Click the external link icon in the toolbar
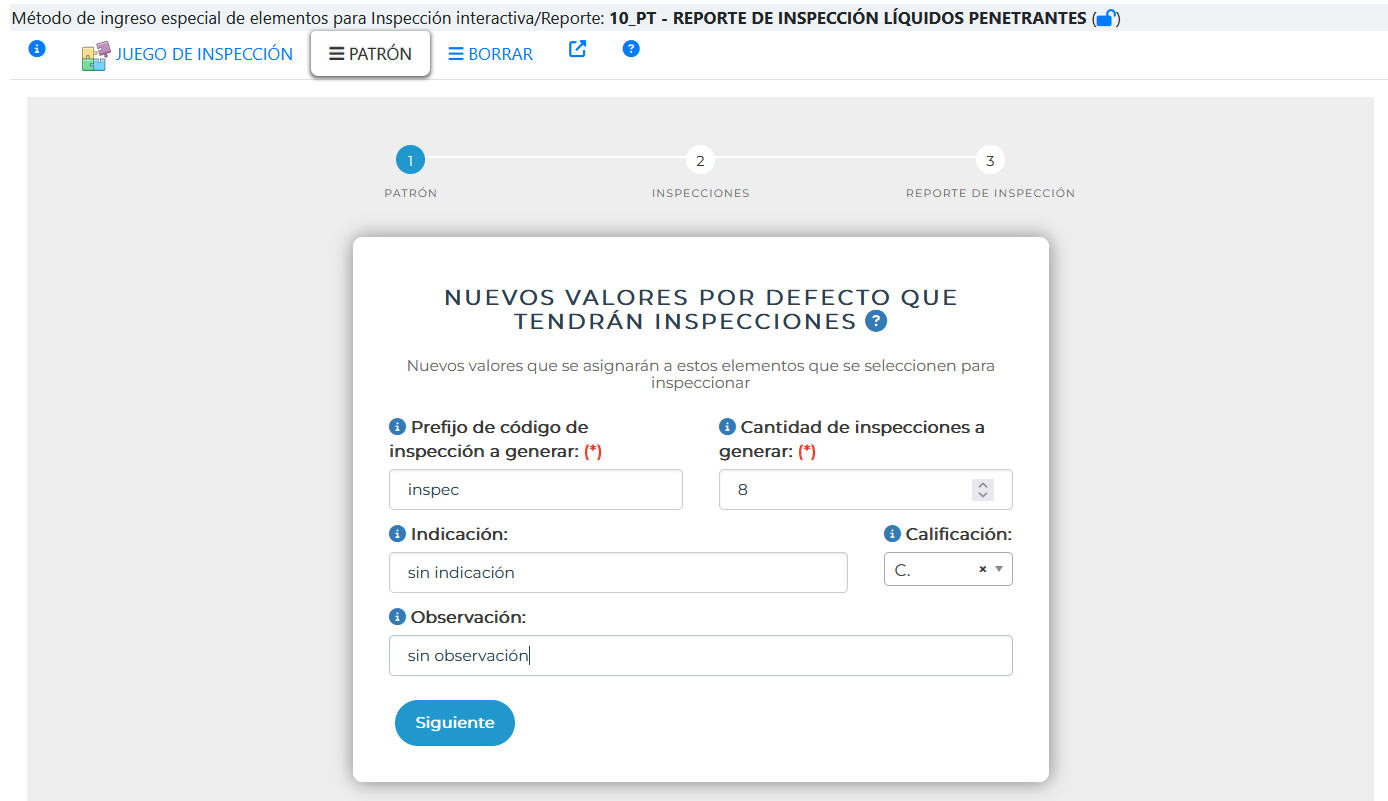 pos(577,49)
